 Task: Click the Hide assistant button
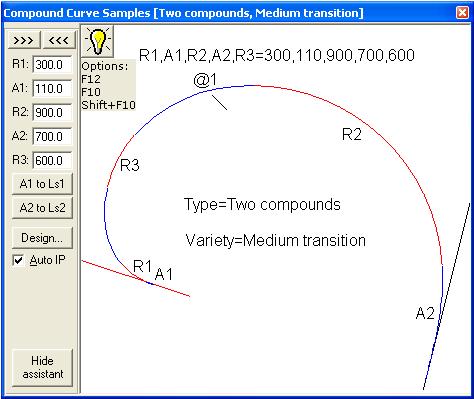click(x=42, y=367)
